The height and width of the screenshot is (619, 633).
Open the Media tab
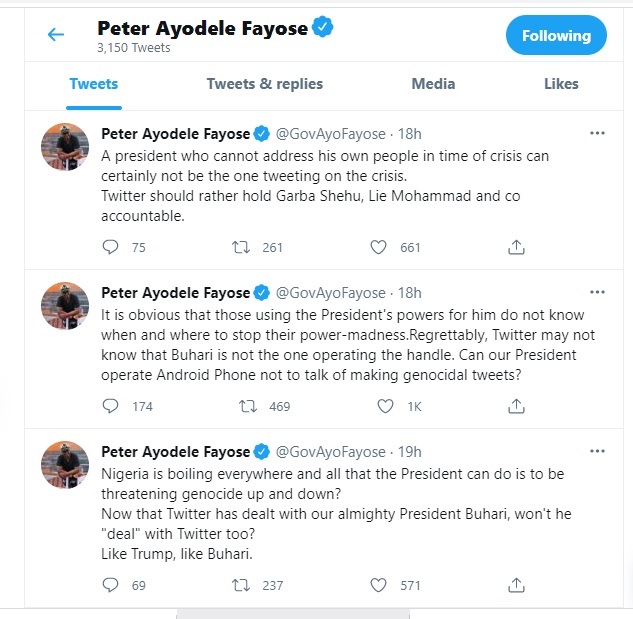tap(433, 84)
